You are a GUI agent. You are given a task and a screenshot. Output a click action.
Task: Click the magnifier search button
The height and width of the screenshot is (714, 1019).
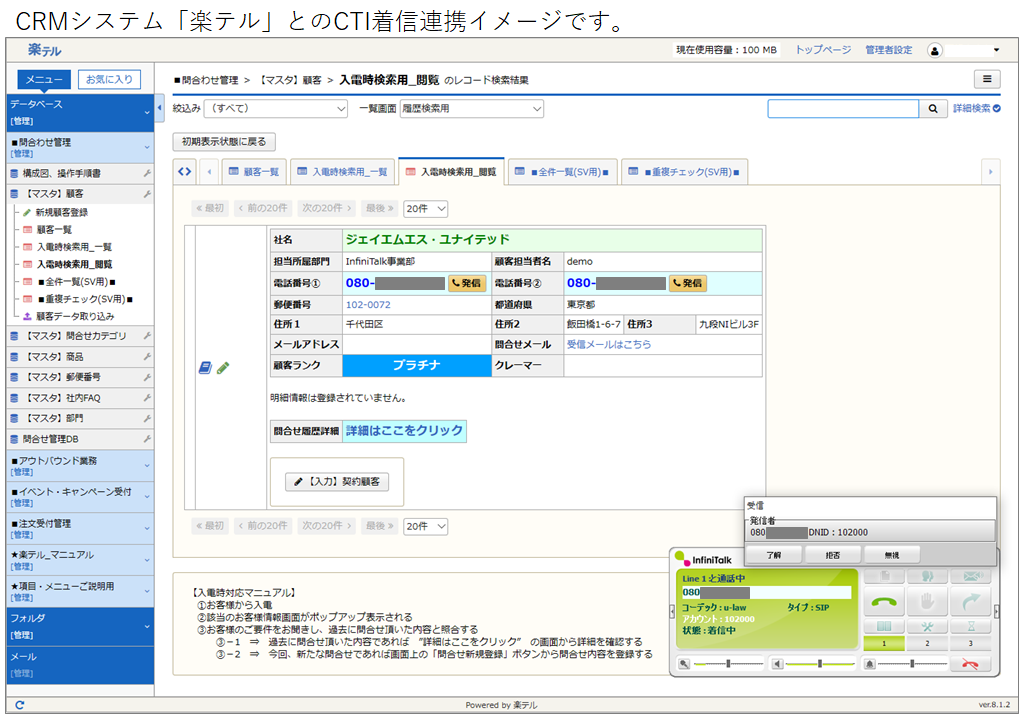pos(932,109)
